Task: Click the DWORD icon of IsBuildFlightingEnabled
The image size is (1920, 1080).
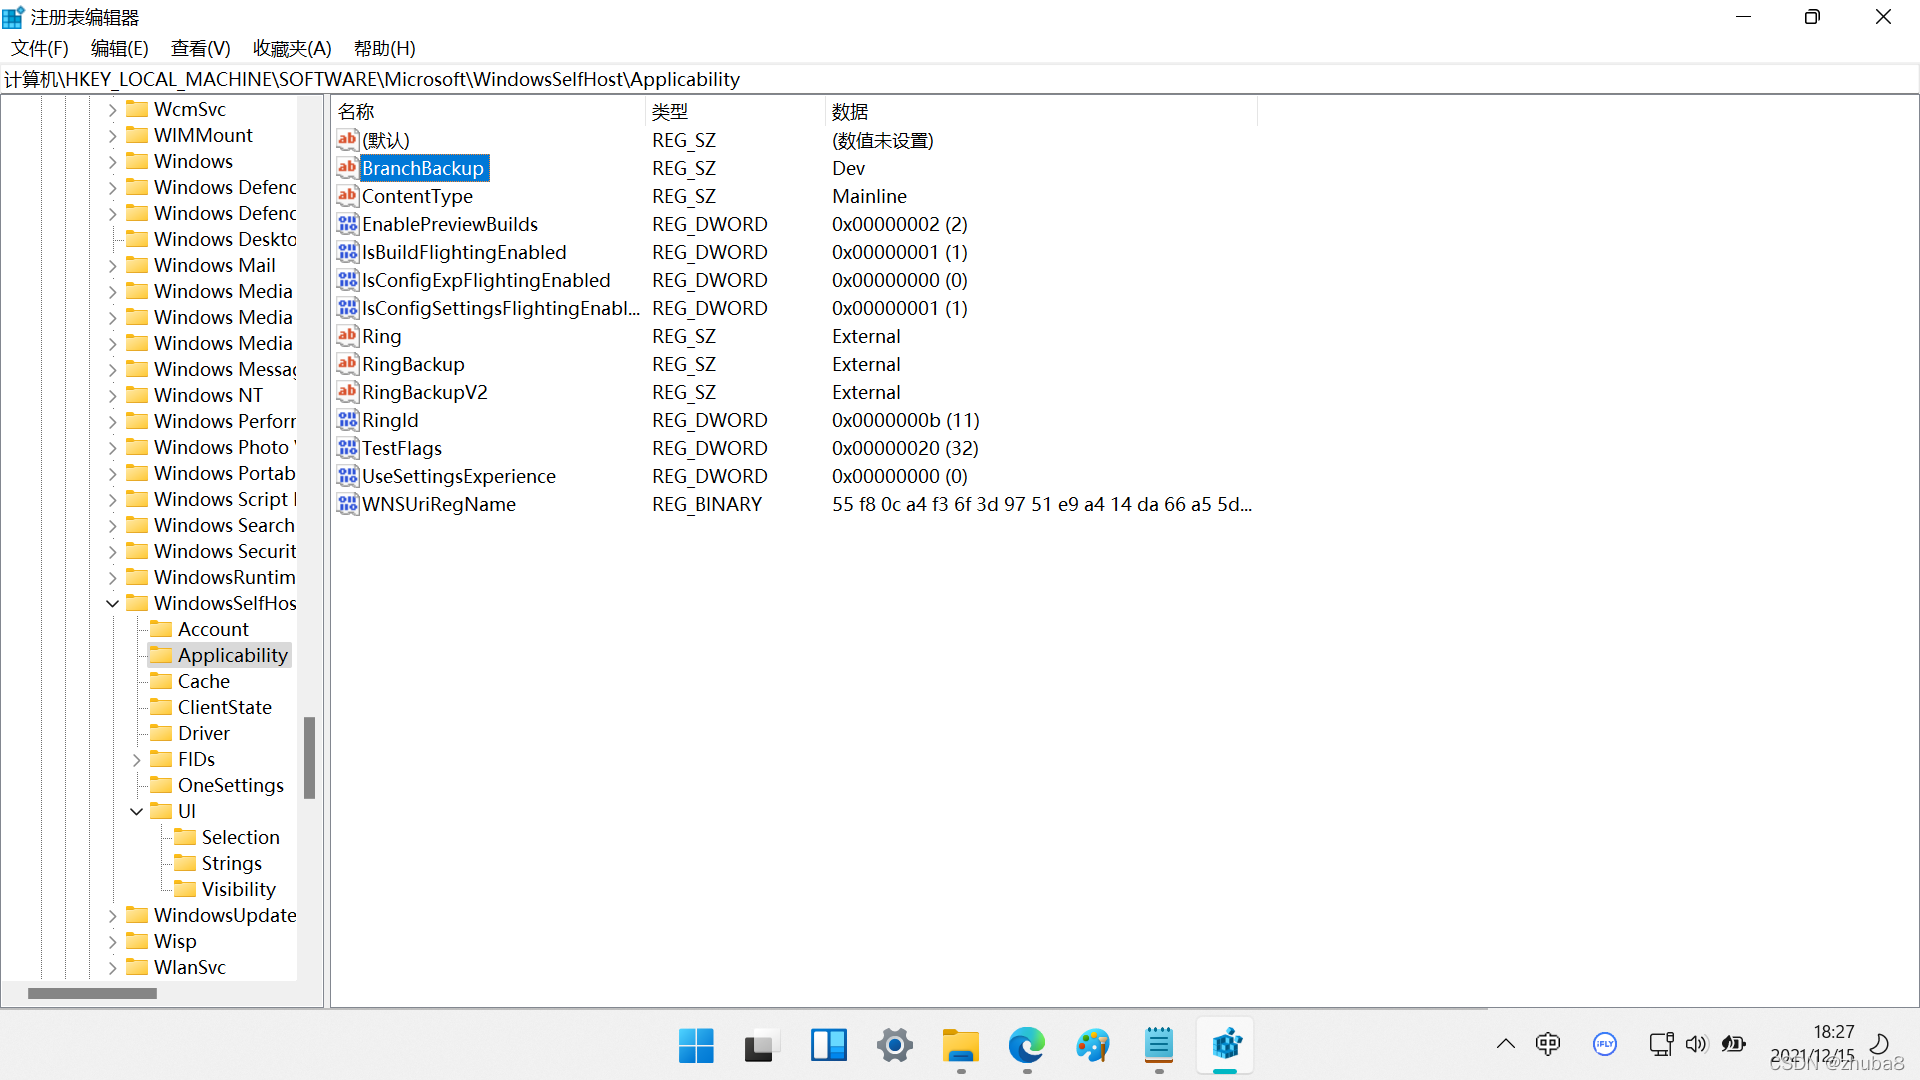Action: tap(347, 252)
